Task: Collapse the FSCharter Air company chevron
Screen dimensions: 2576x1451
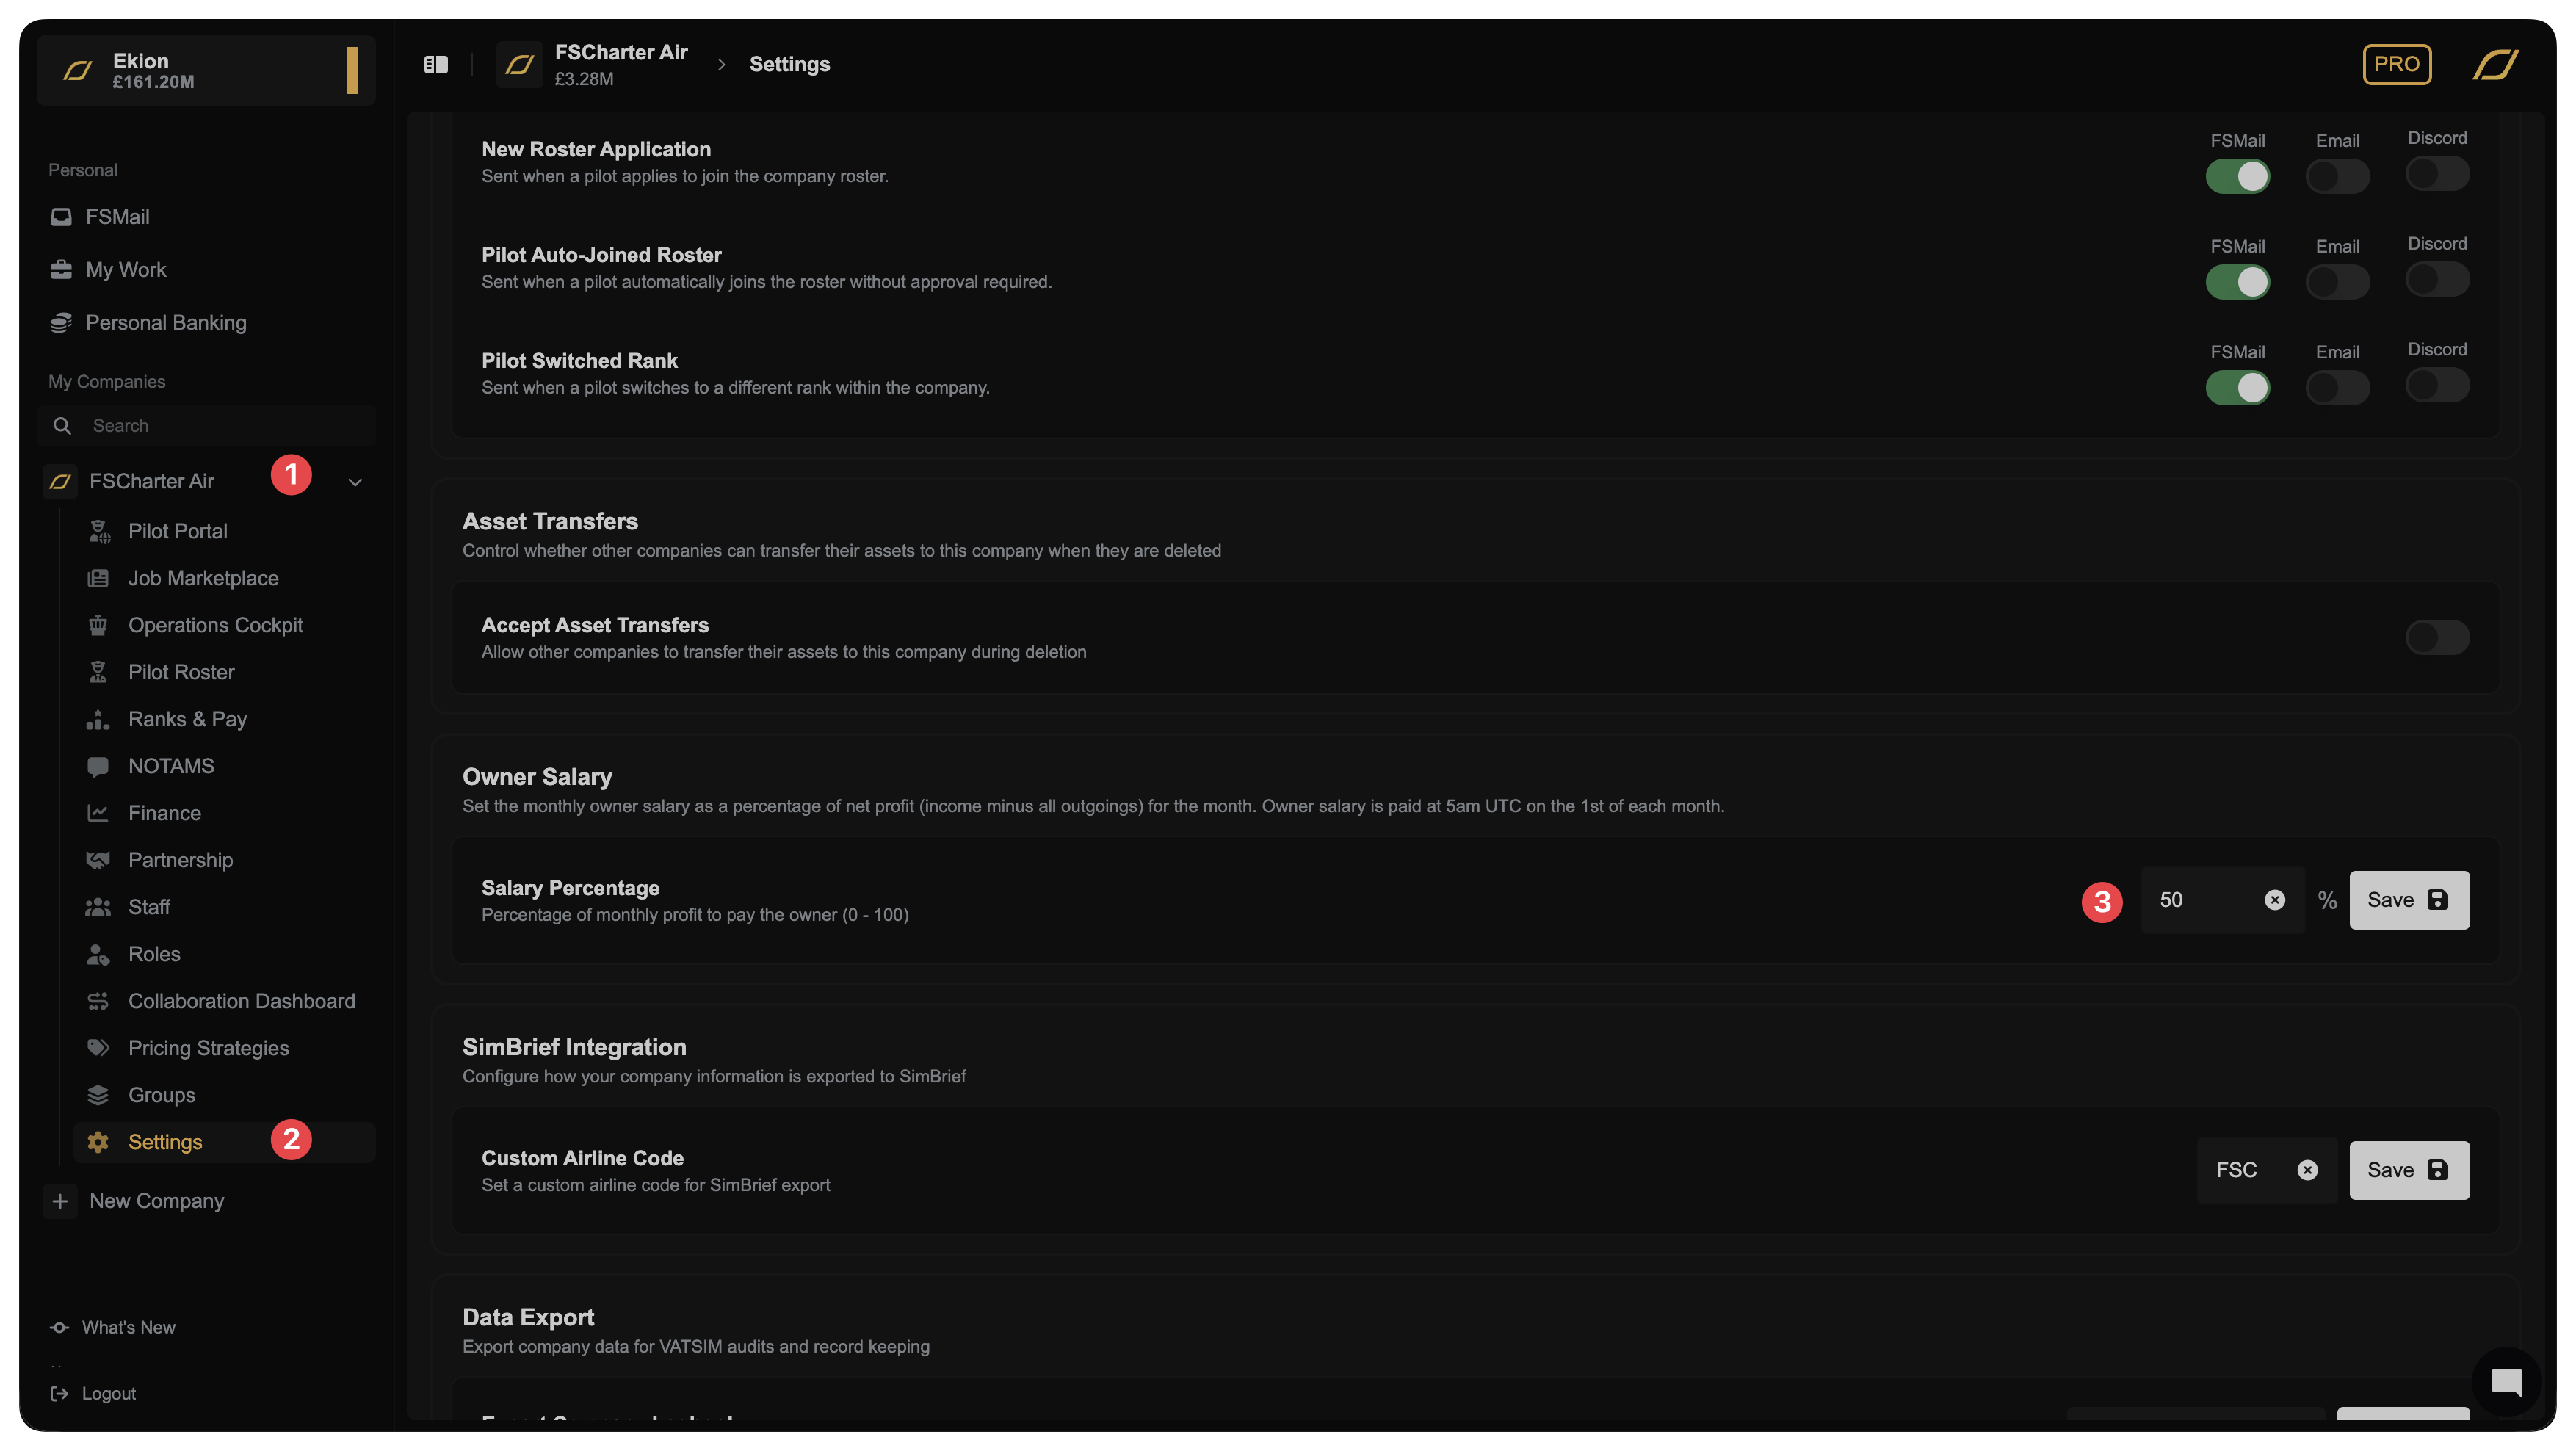Action: (355, 482)
